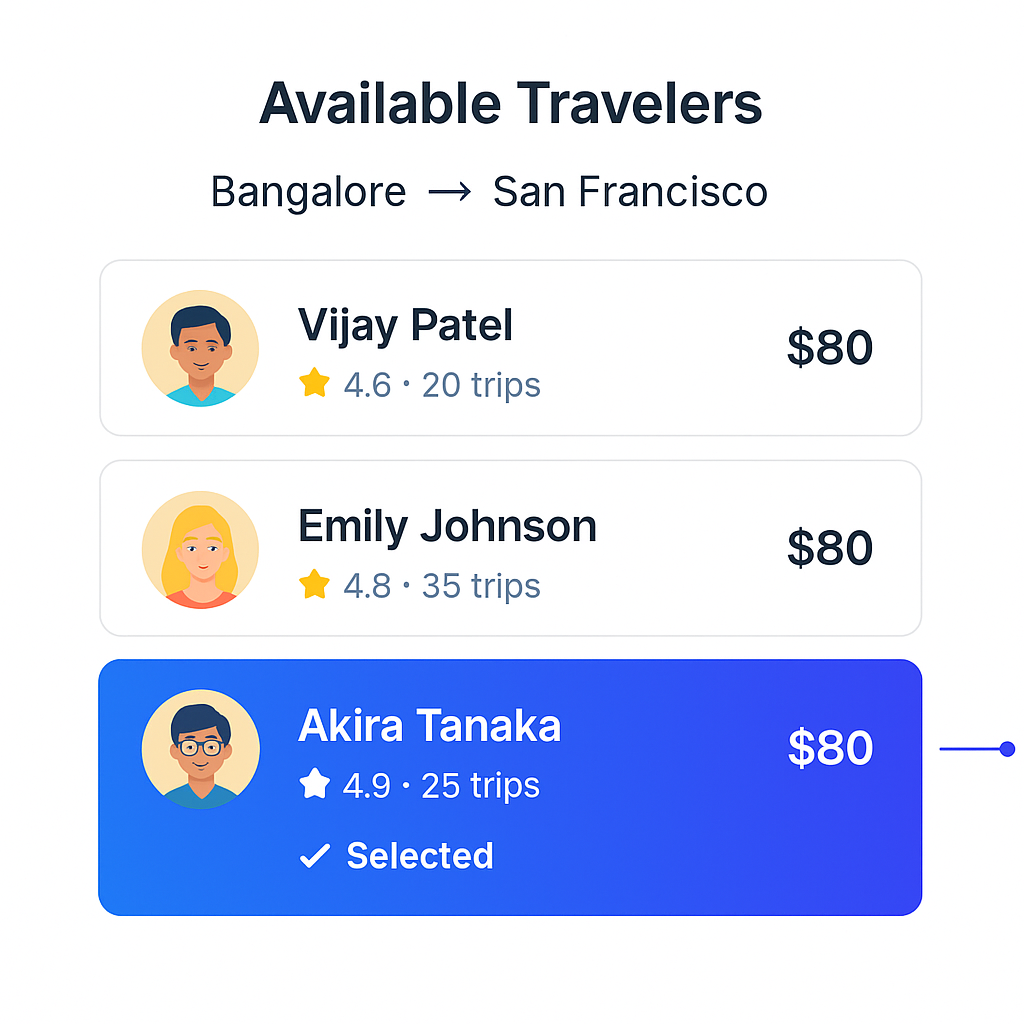Click Emily Johnson's avatar picture
Viewport: 1024px width, 1024px height.
click(200, 549)
